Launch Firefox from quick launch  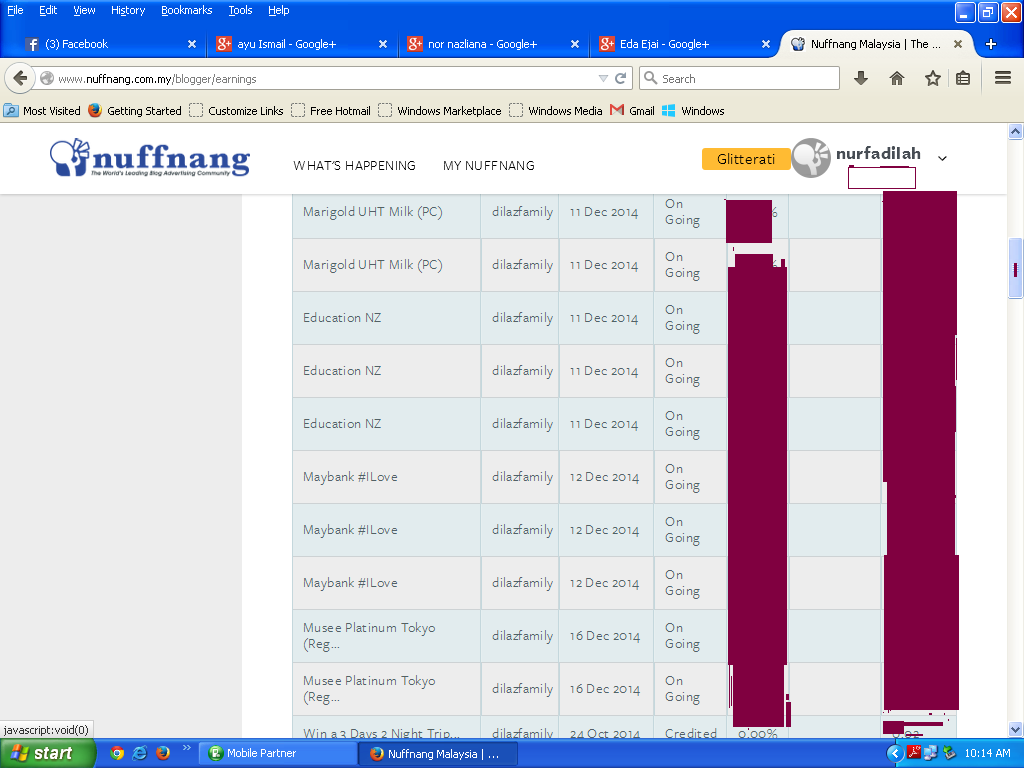163,753
